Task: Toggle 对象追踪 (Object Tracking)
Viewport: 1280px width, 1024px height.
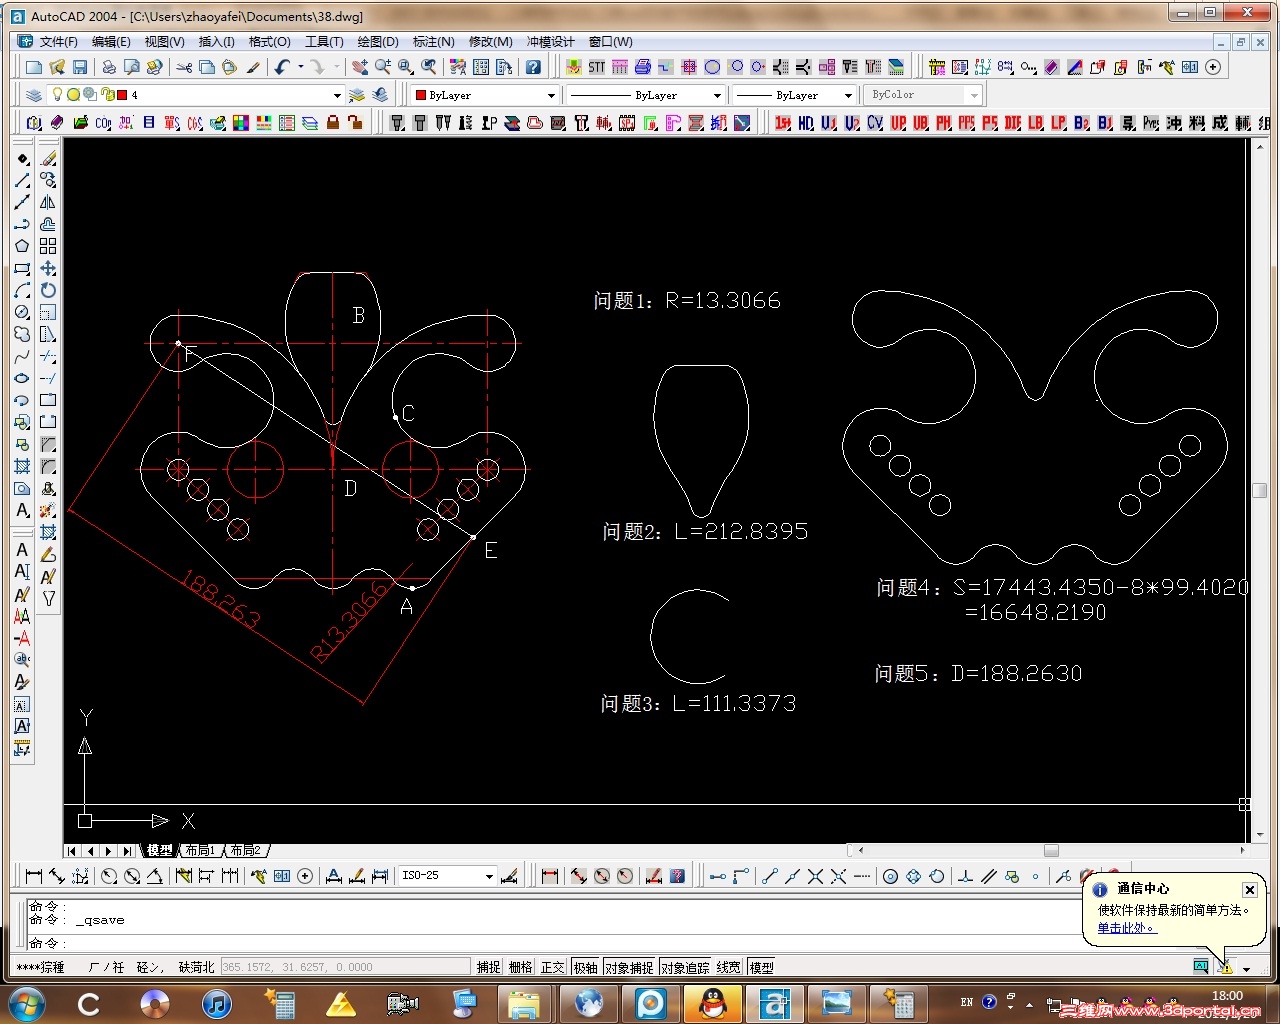Action: point(685,967)
